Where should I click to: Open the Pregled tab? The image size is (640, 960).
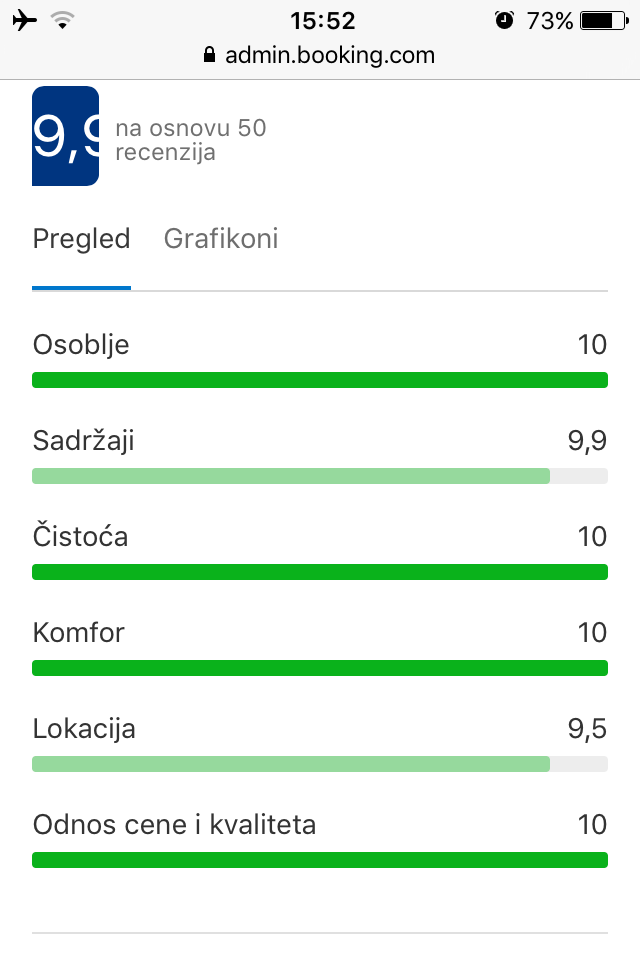(82, 240)
